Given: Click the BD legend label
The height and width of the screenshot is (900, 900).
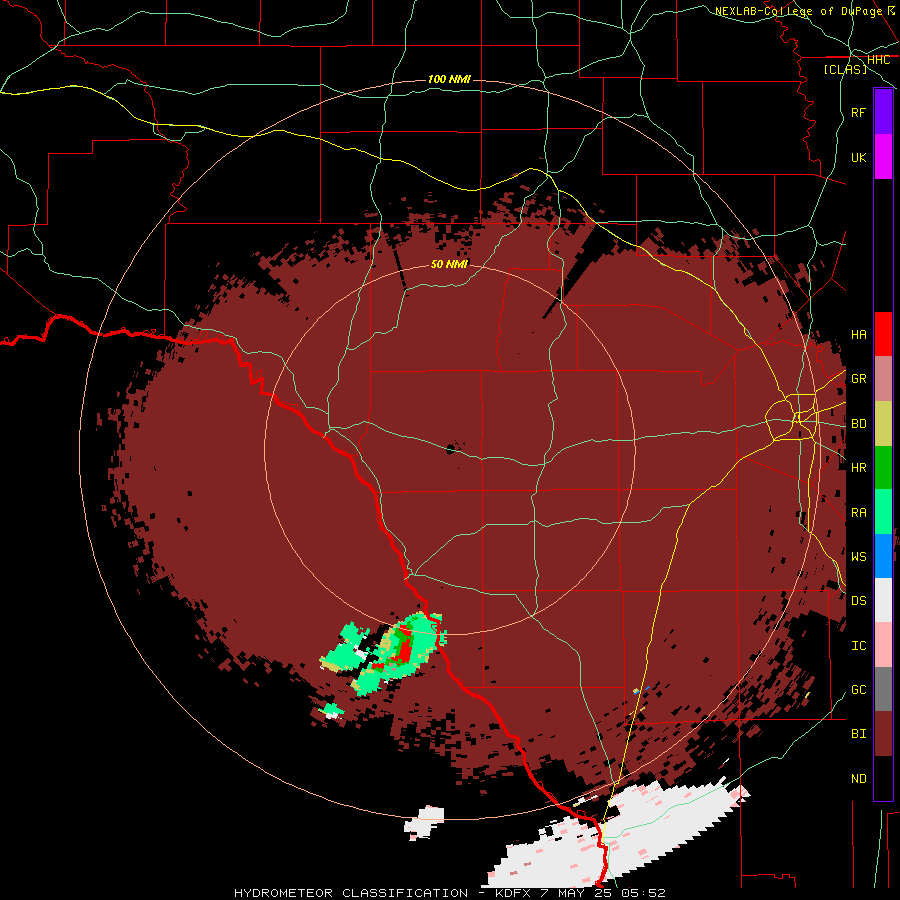Looking at the screenshot, I should [x=858, y=424].
